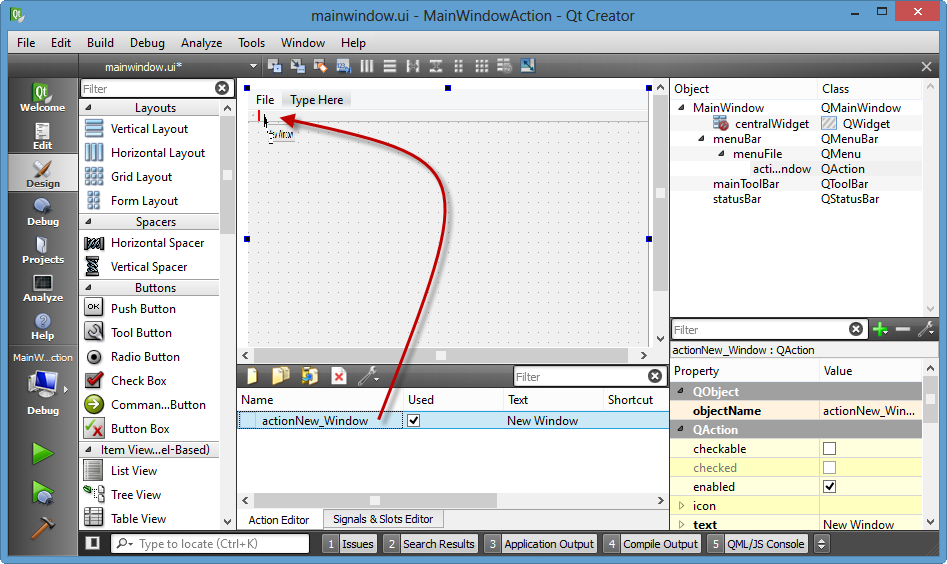The image size is (947, 564).
Task: Apply Lay Out Horizontally in Splitter
Action: tap(413, 66)
